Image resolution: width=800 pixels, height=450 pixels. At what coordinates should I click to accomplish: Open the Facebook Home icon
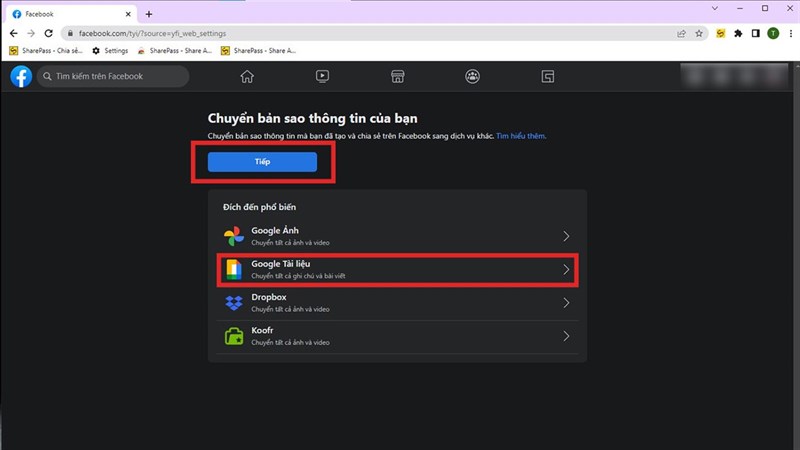[247, 77]
